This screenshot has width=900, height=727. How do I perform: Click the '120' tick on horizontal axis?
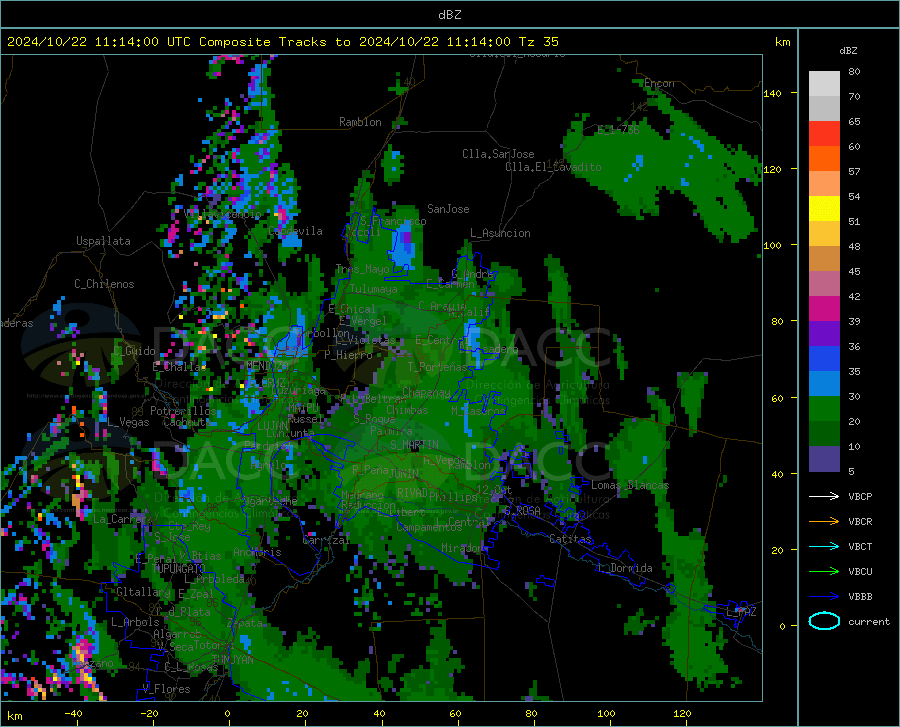click(x=682, y=713)
